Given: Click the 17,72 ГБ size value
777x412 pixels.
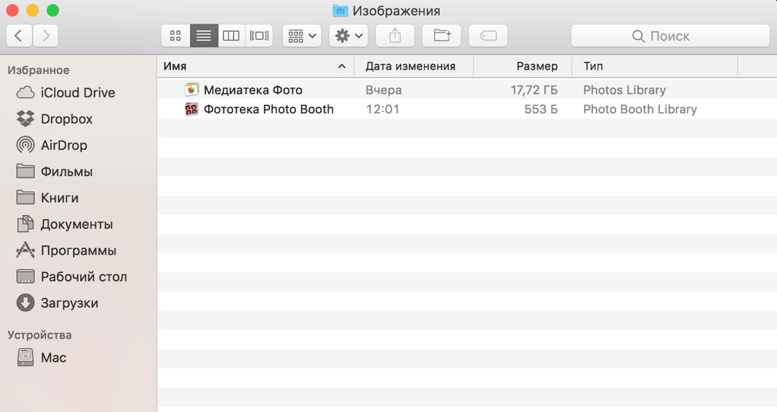Looking at the screenshot, I should click(x=534, y=90).
